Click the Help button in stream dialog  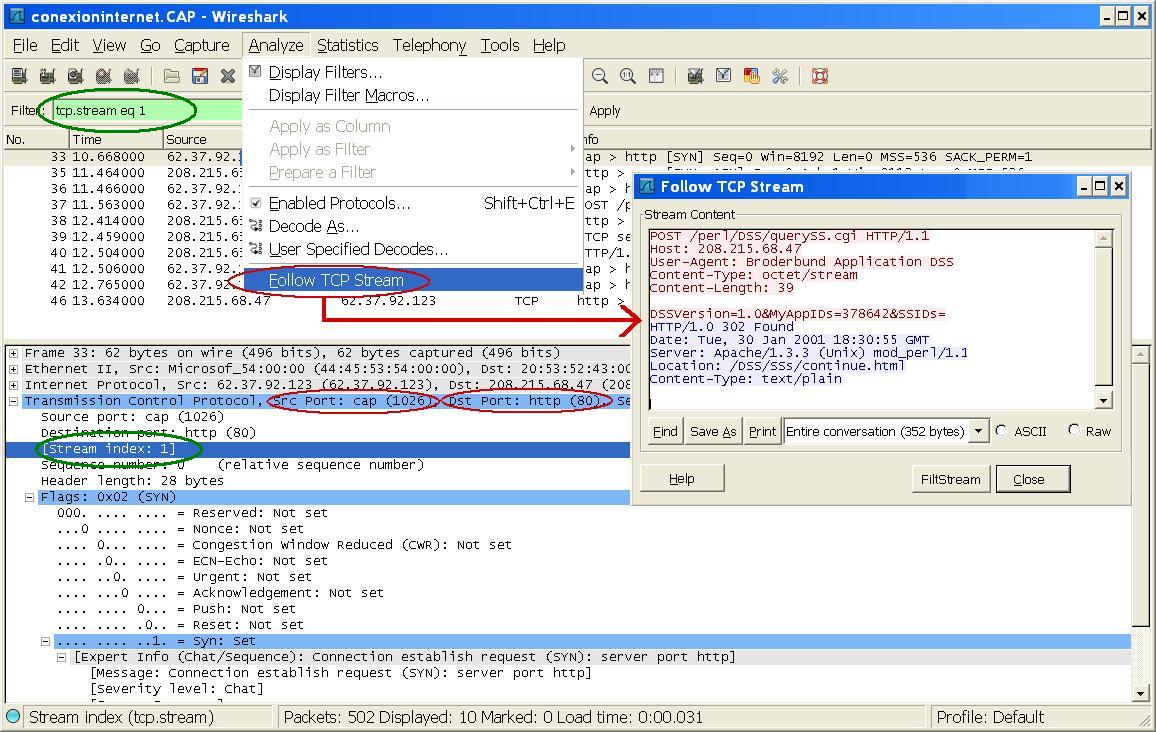coord(682,479)
